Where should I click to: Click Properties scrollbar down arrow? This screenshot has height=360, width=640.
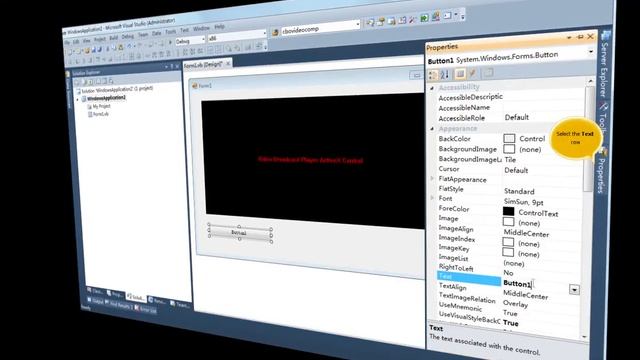pos(584,337)
